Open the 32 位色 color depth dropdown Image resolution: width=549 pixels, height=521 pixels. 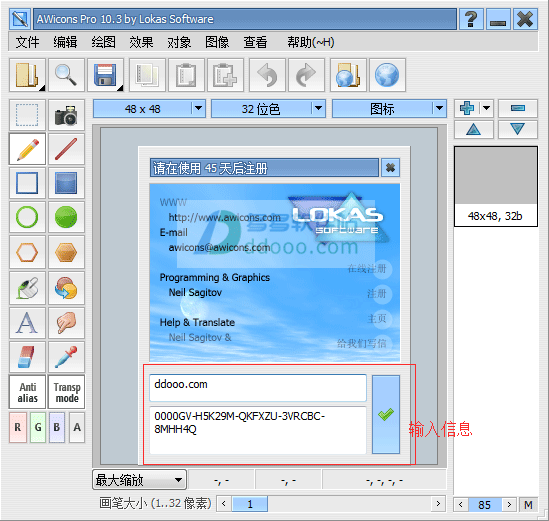click(x=268, y=109)
